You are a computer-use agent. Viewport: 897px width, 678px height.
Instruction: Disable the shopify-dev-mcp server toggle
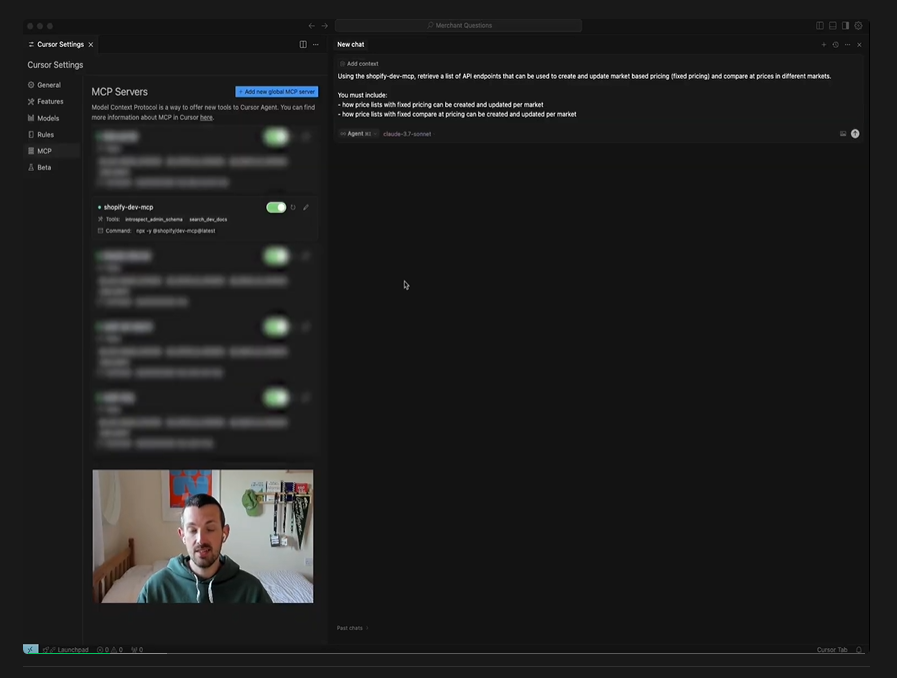276,207
